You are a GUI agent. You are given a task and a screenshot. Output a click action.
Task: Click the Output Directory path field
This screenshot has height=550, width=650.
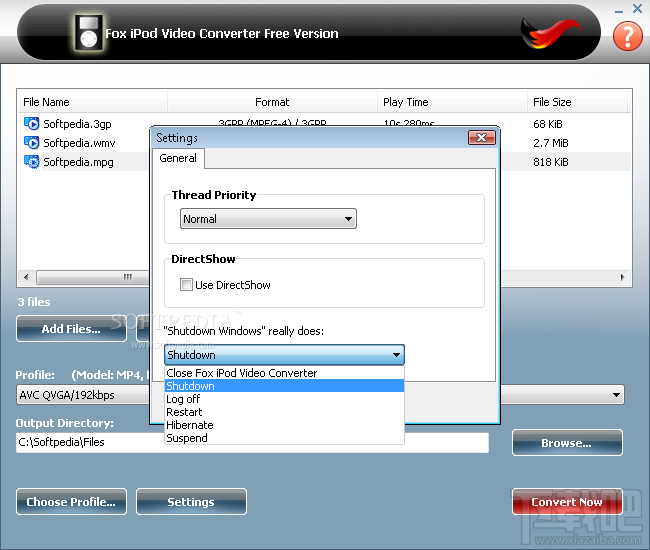(x=252, y=442)
